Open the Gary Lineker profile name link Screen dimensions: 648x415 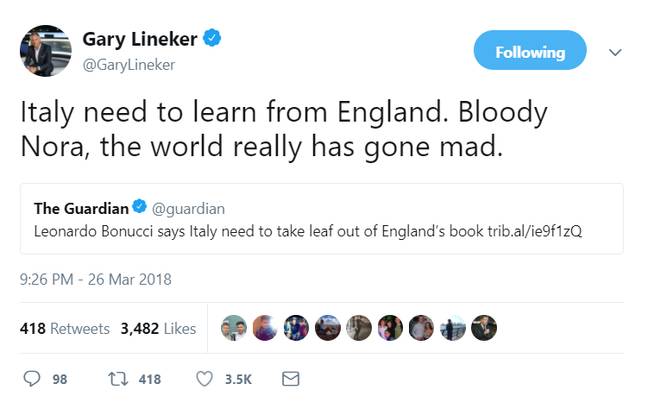coord(140,39)
